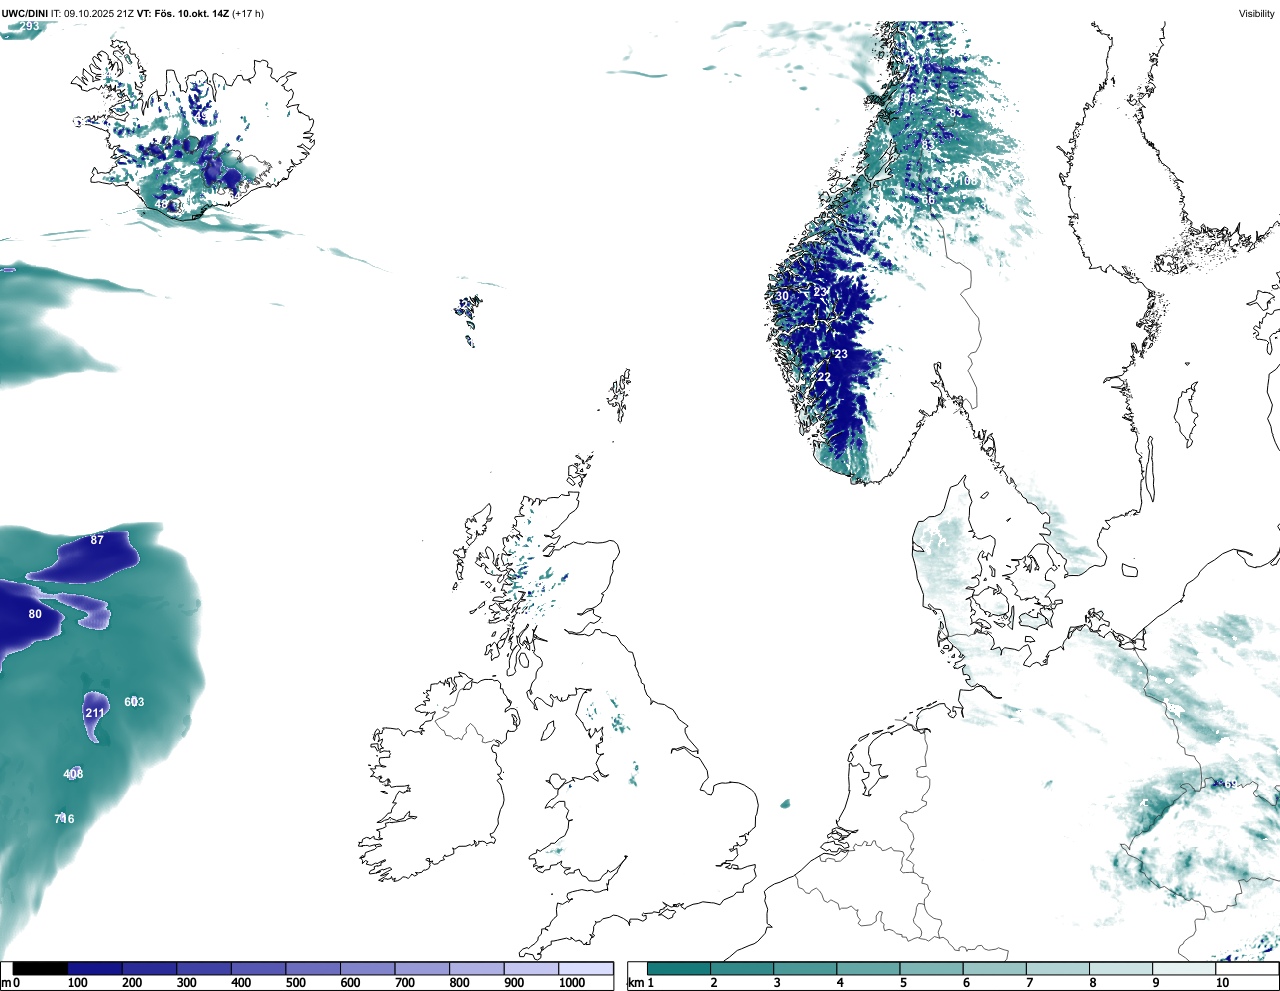1280x991 pixels.
Task: Click the 603 visibility value
Action: pyautogui.click(x=134, y=702)
